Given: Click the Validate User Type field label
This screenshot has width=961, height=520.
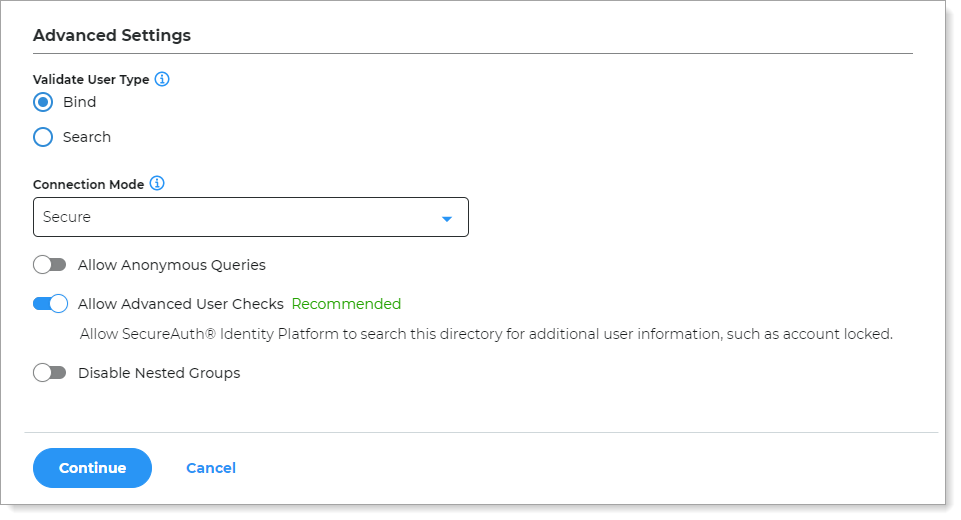Looking at the screenshot, I should (x=91, y=79).
